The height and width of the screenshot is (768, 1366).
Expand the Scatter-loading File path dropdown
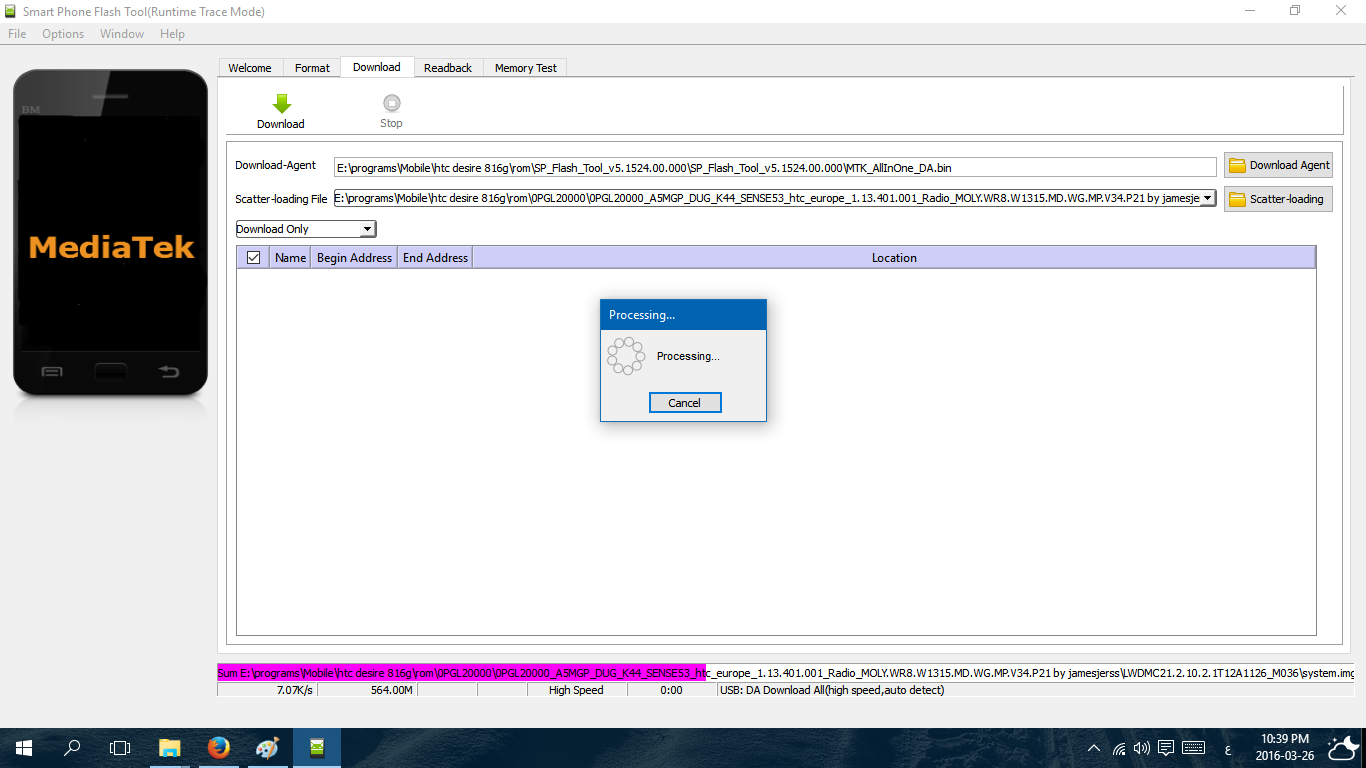coord(1208,198)
